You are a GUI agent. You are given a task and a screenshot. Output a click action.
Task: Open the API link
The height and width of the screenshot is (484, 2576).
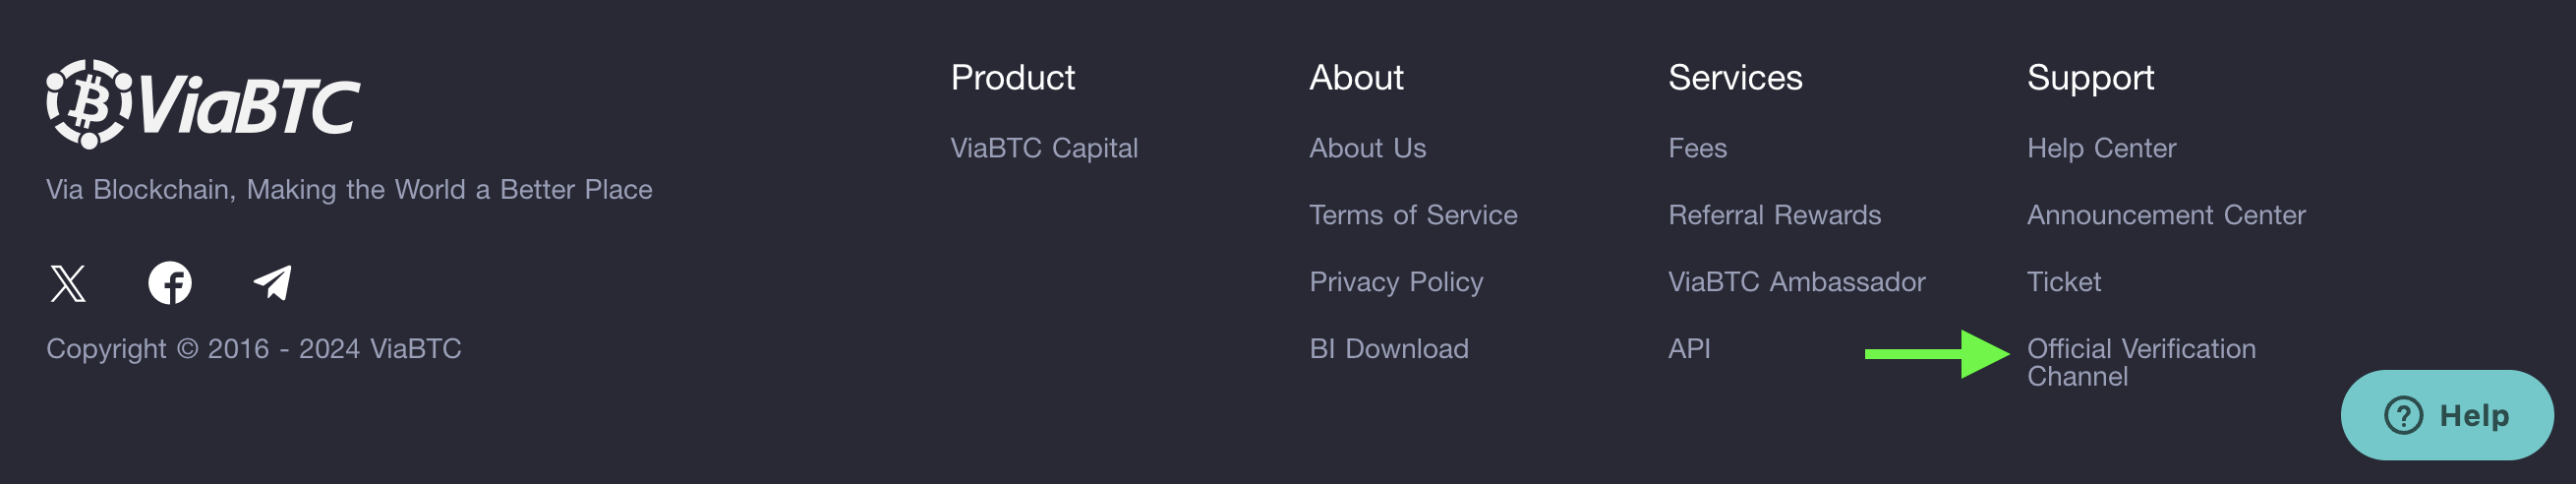[x=1689, y=349]
